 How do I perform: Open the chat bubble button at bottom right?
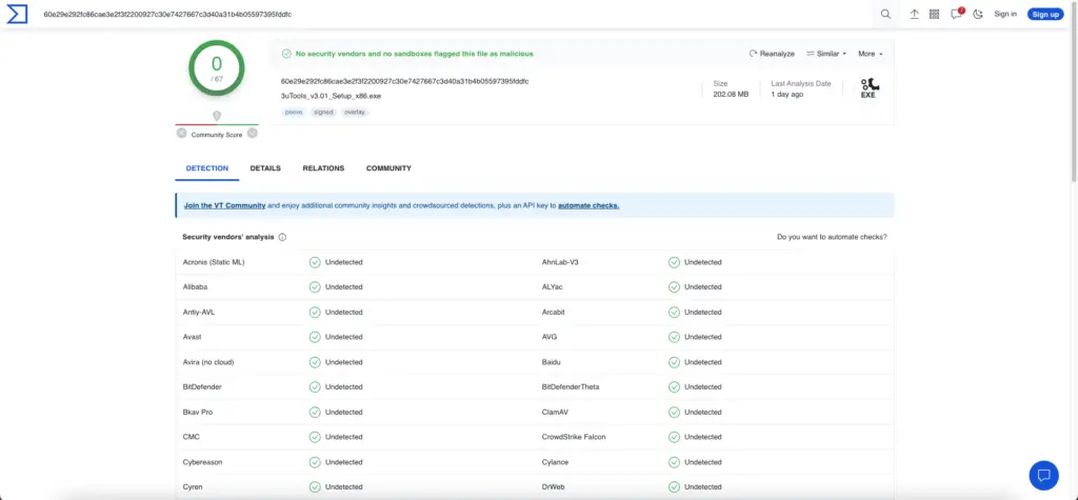(x=1044, y=475)
